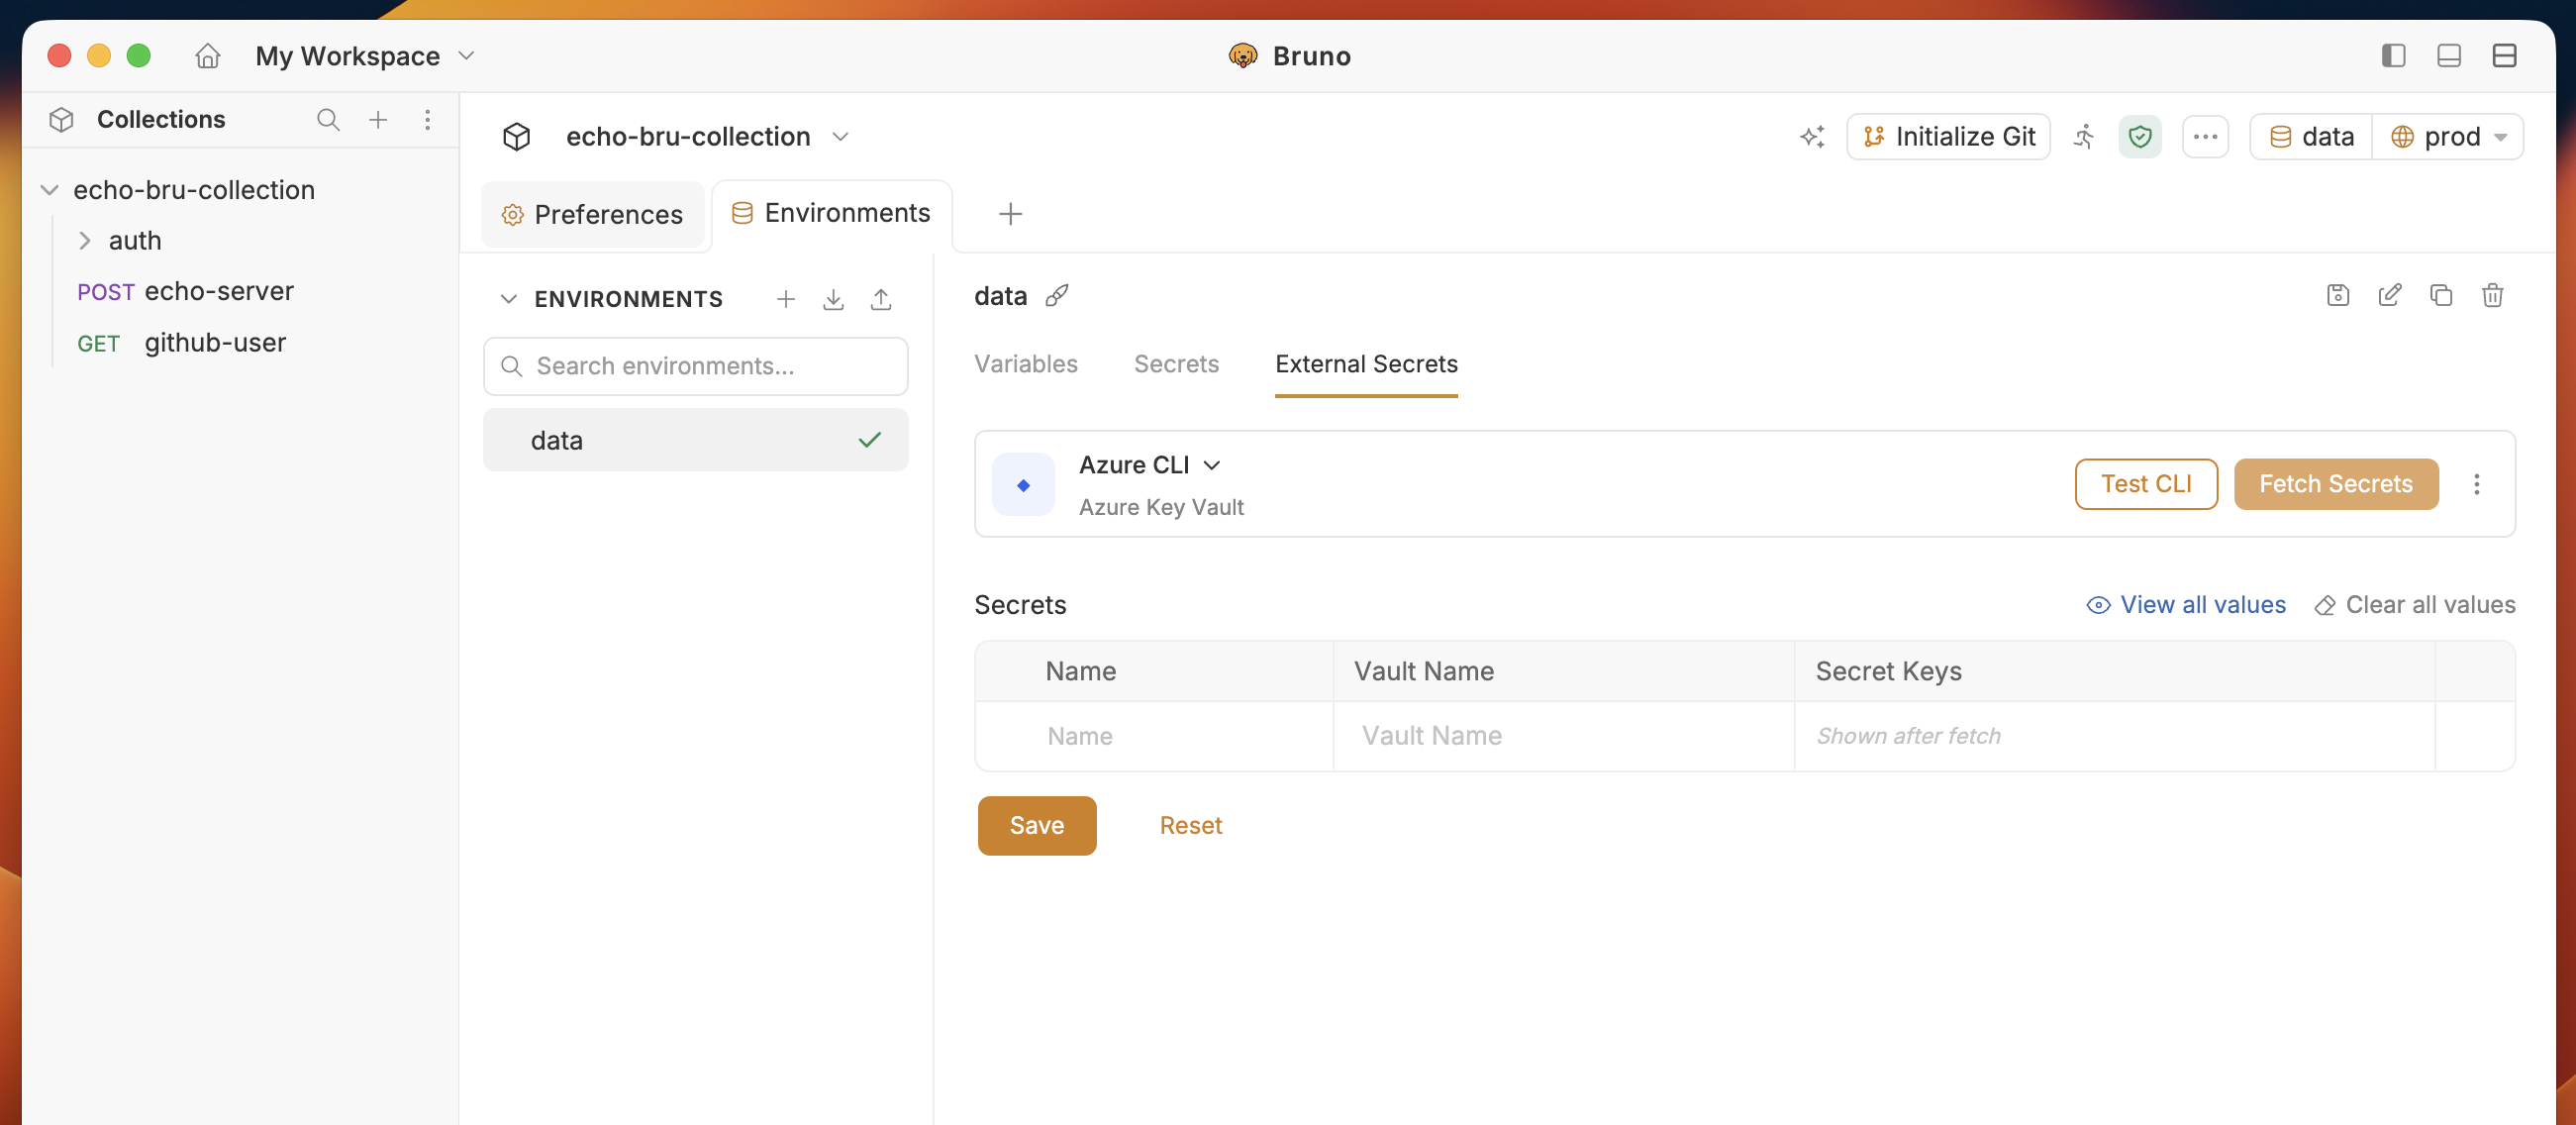
Task: Click the Azure Key Vault provider icon
Action: point(1023,485)
